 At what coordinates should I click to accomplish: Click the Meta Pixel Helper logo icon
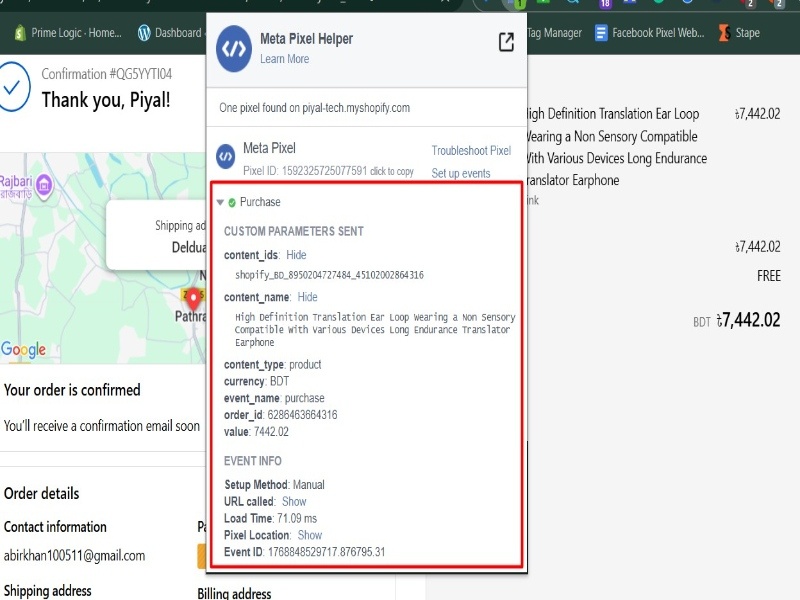[234, 48]
